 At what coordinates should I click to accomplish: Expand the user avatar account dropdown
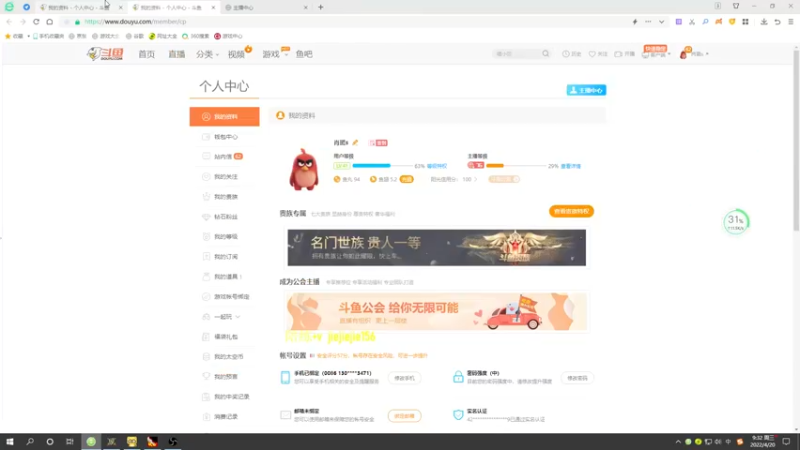(x=694, y=54)
